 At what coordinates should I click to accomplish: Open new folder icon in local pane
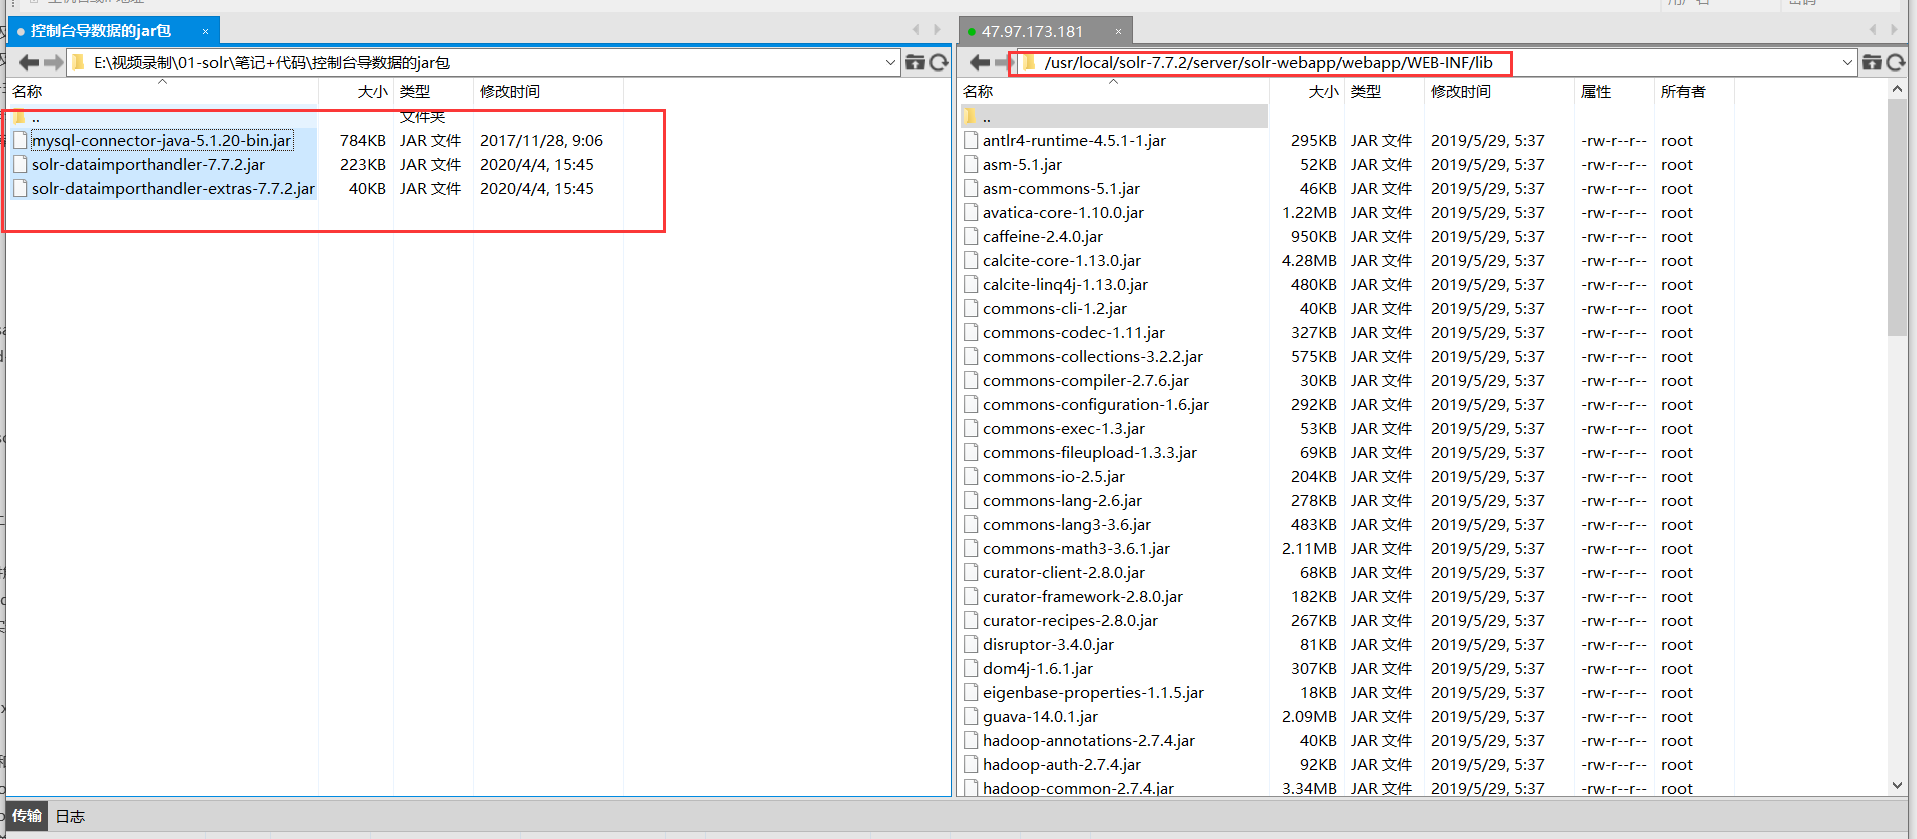914,62
